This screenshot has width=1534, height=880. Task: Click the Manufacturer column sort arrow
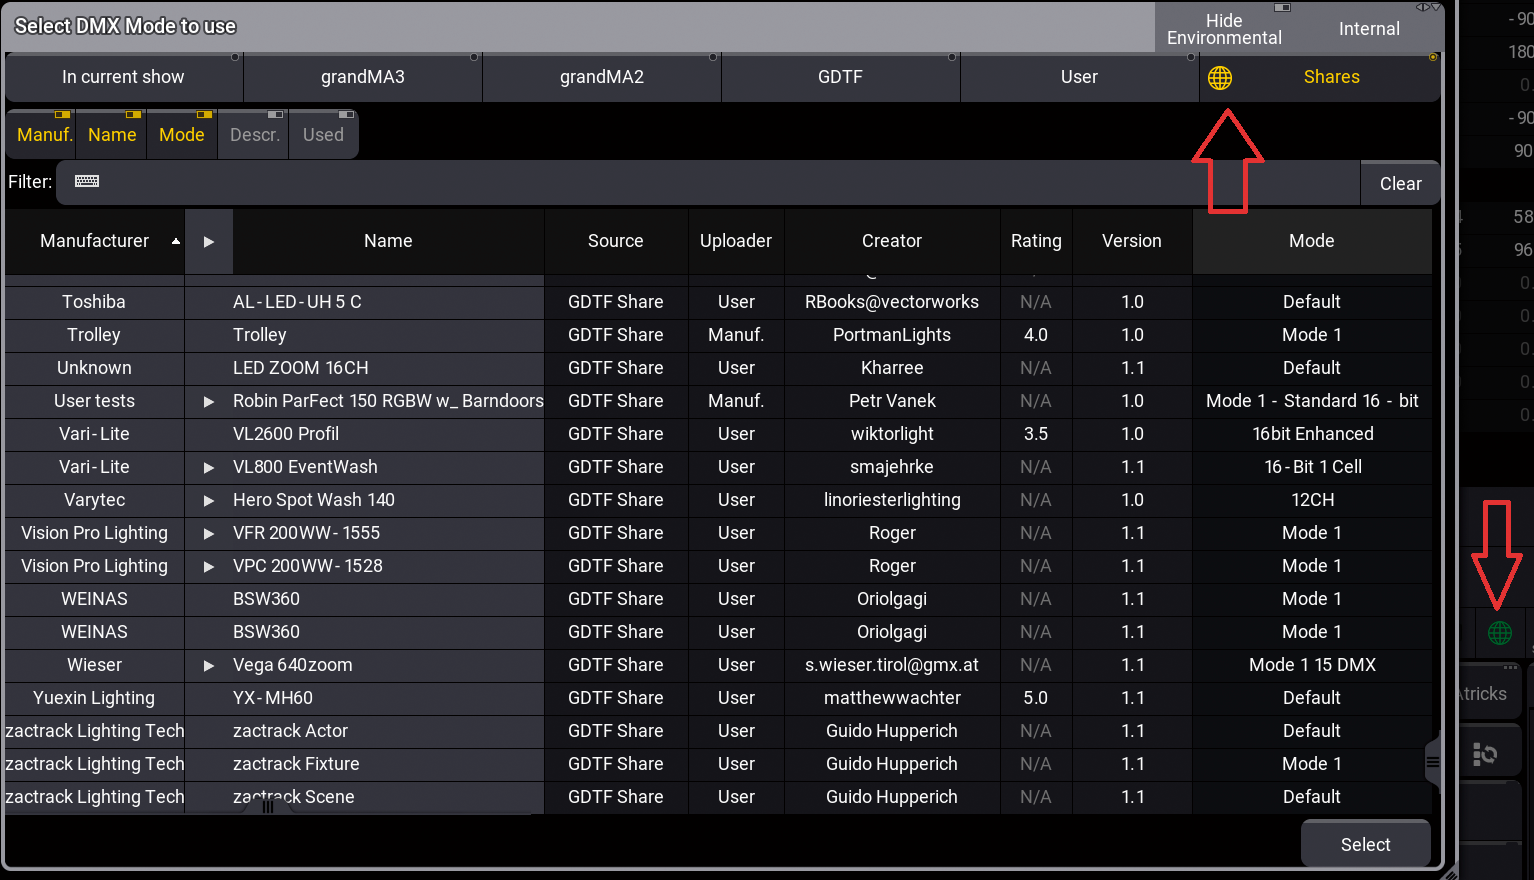pyautogui.click(x=176, y=241)
